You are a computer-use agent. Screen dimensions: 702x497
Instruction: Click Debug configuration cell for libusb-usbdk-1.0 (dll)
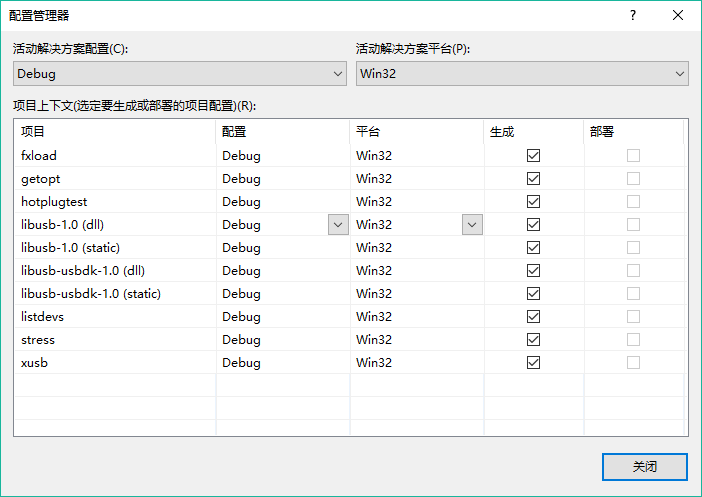283,271
